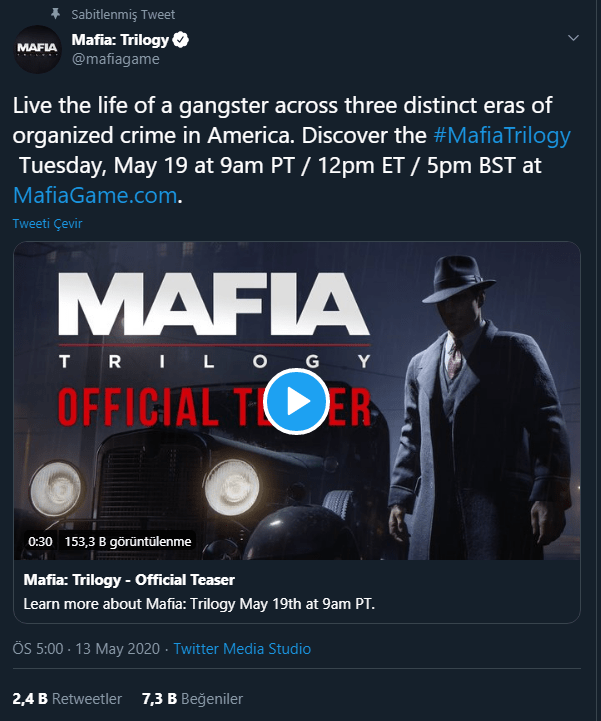View the 2,4 B Retweetler list
Screen dimensions: 601x721
point(67,699)
